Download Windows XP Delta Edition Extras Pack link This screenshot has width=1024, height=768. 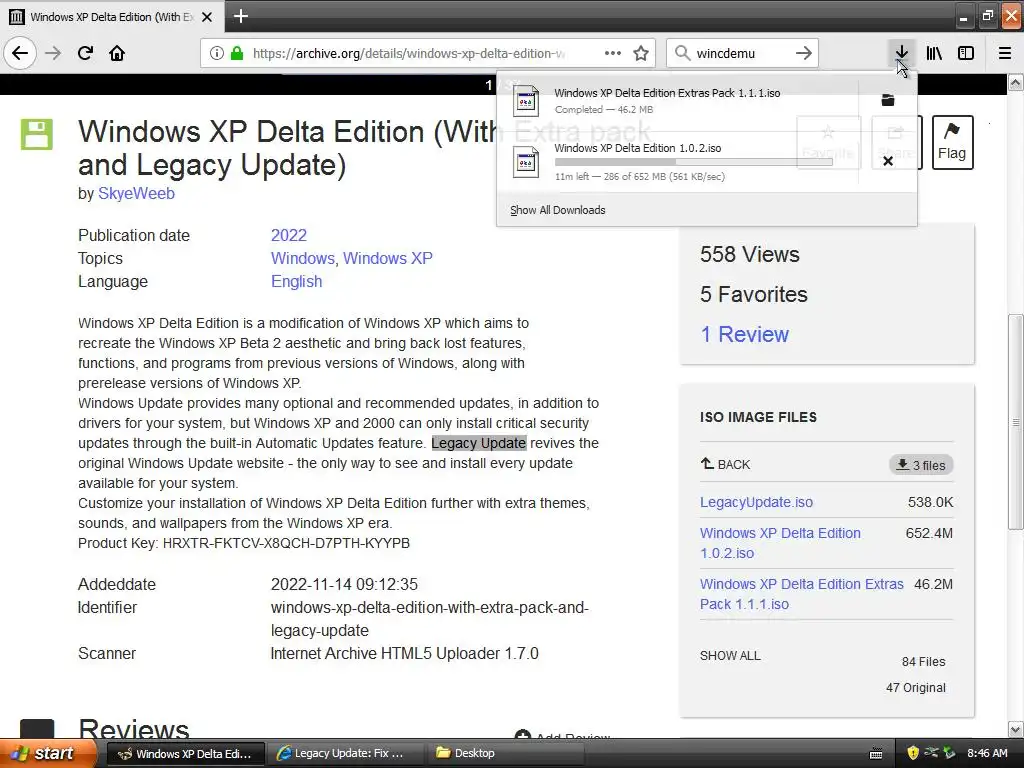point(802,594)
